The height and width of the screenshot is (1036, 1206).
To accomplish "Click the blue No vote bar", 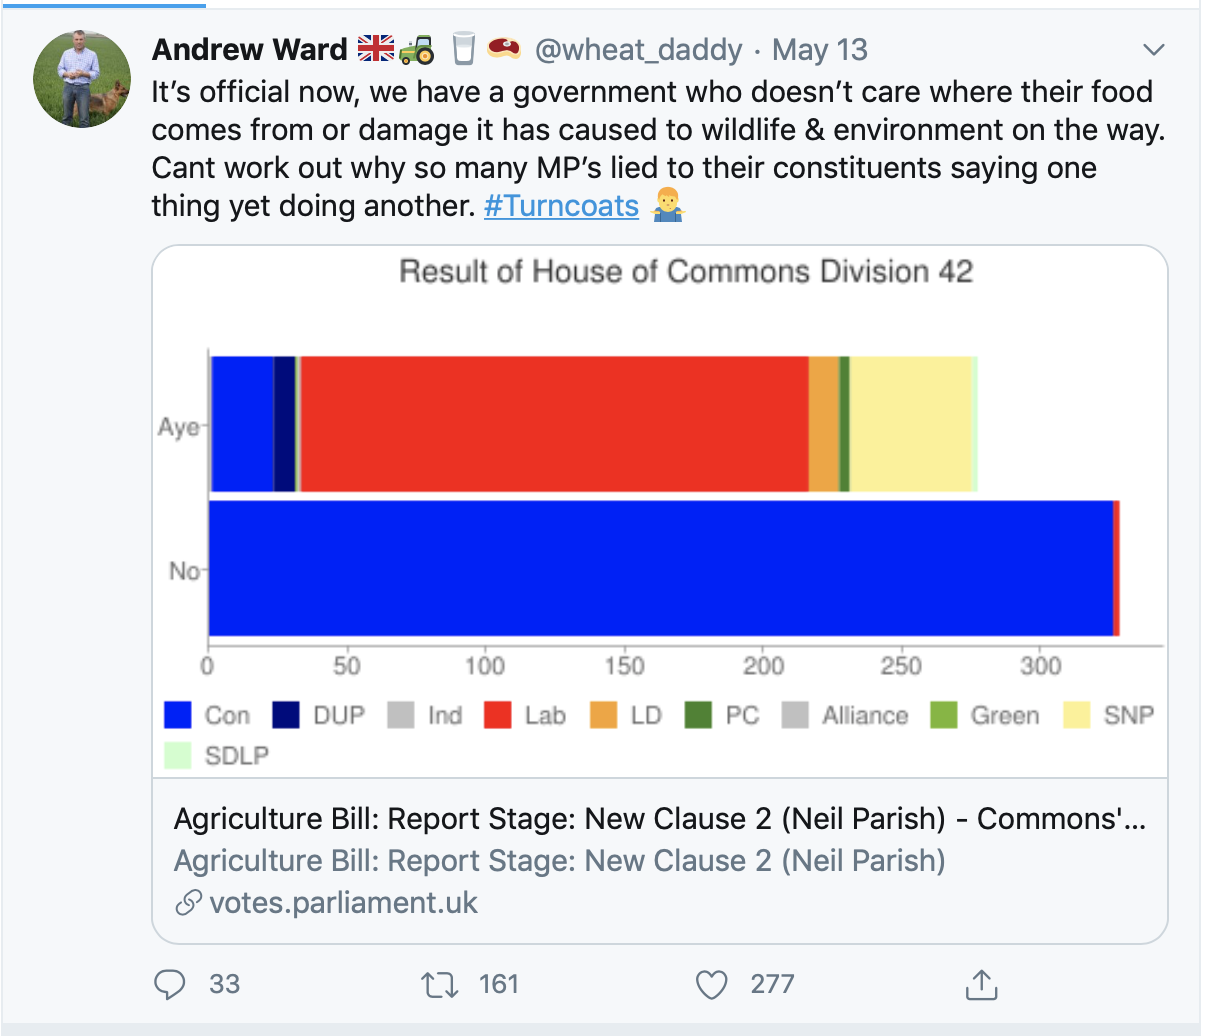I will tap(661, 568).
